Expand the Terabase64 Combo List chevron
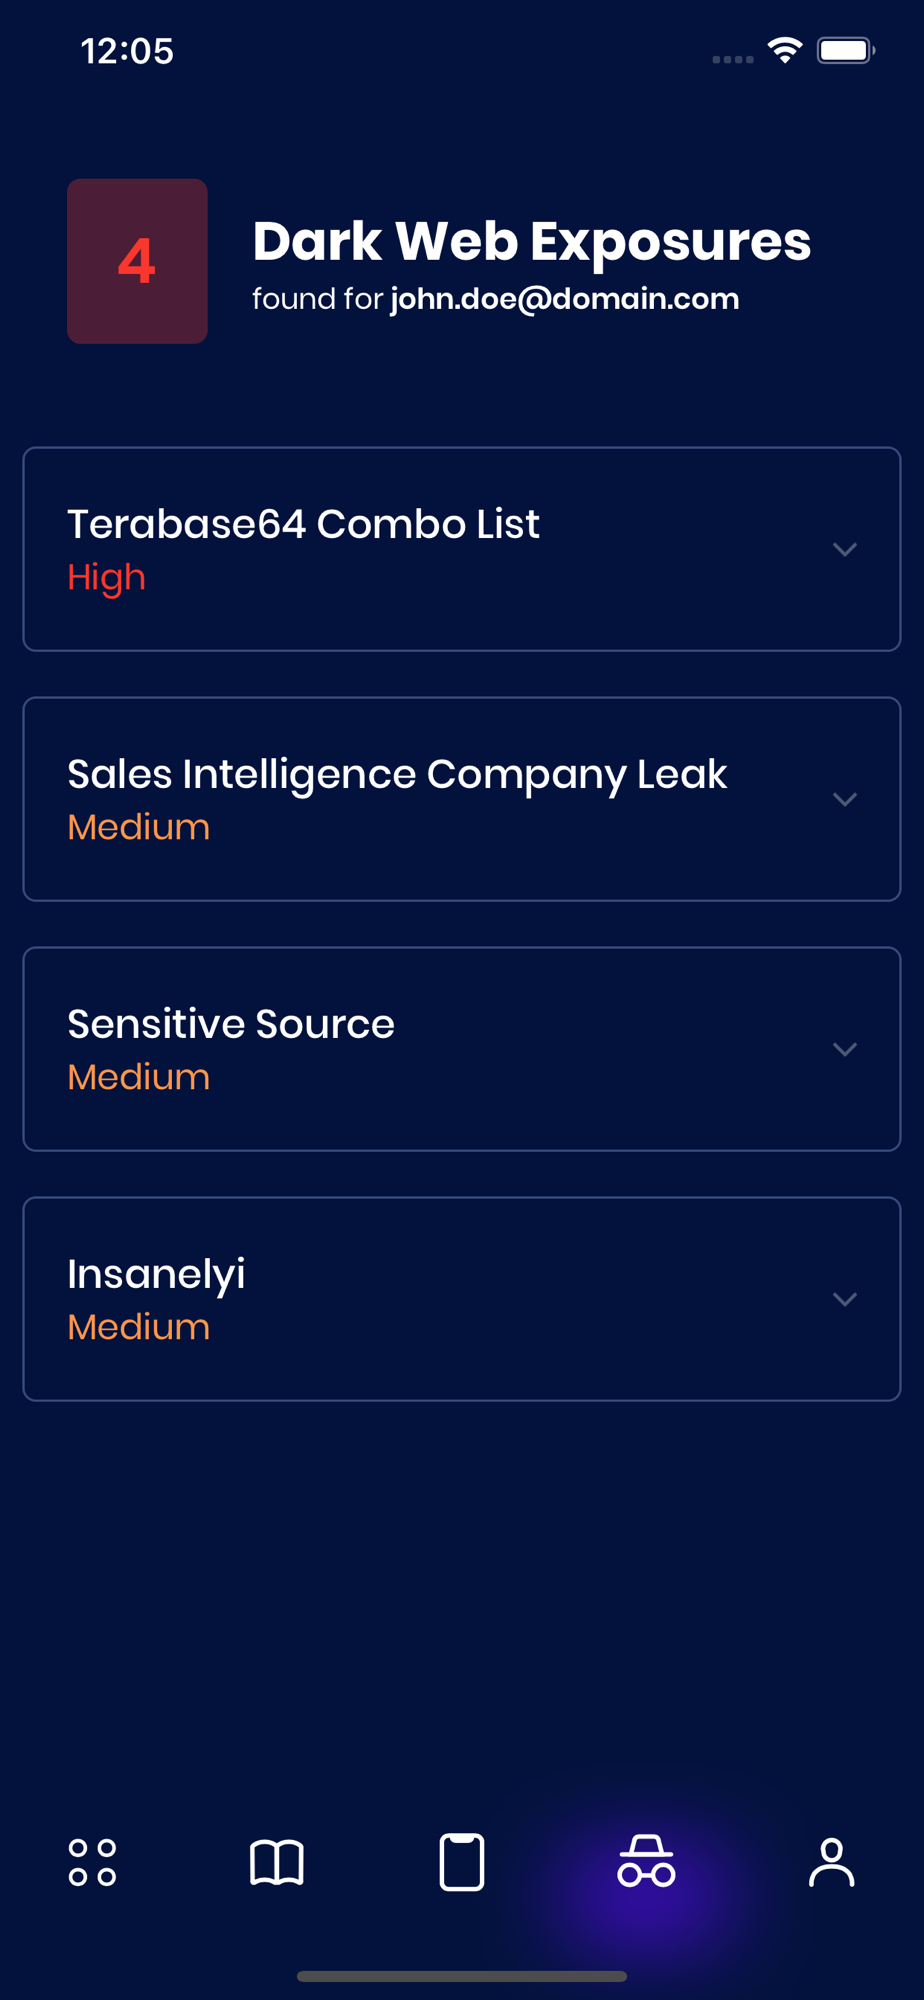The image size is (924, 2000). [845, 549]
